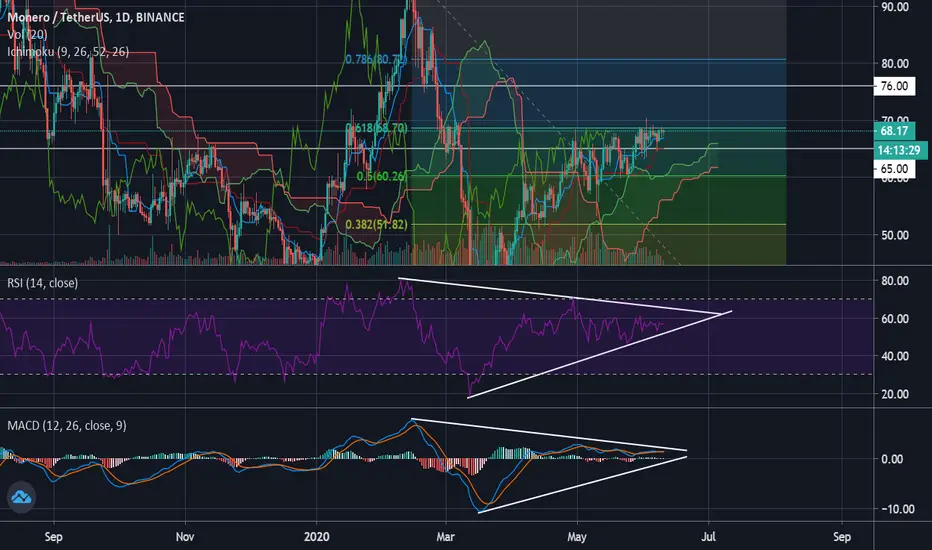
Task: Select the 0.618(68.70) Fibonacci level label
Action: coord(376,128)
